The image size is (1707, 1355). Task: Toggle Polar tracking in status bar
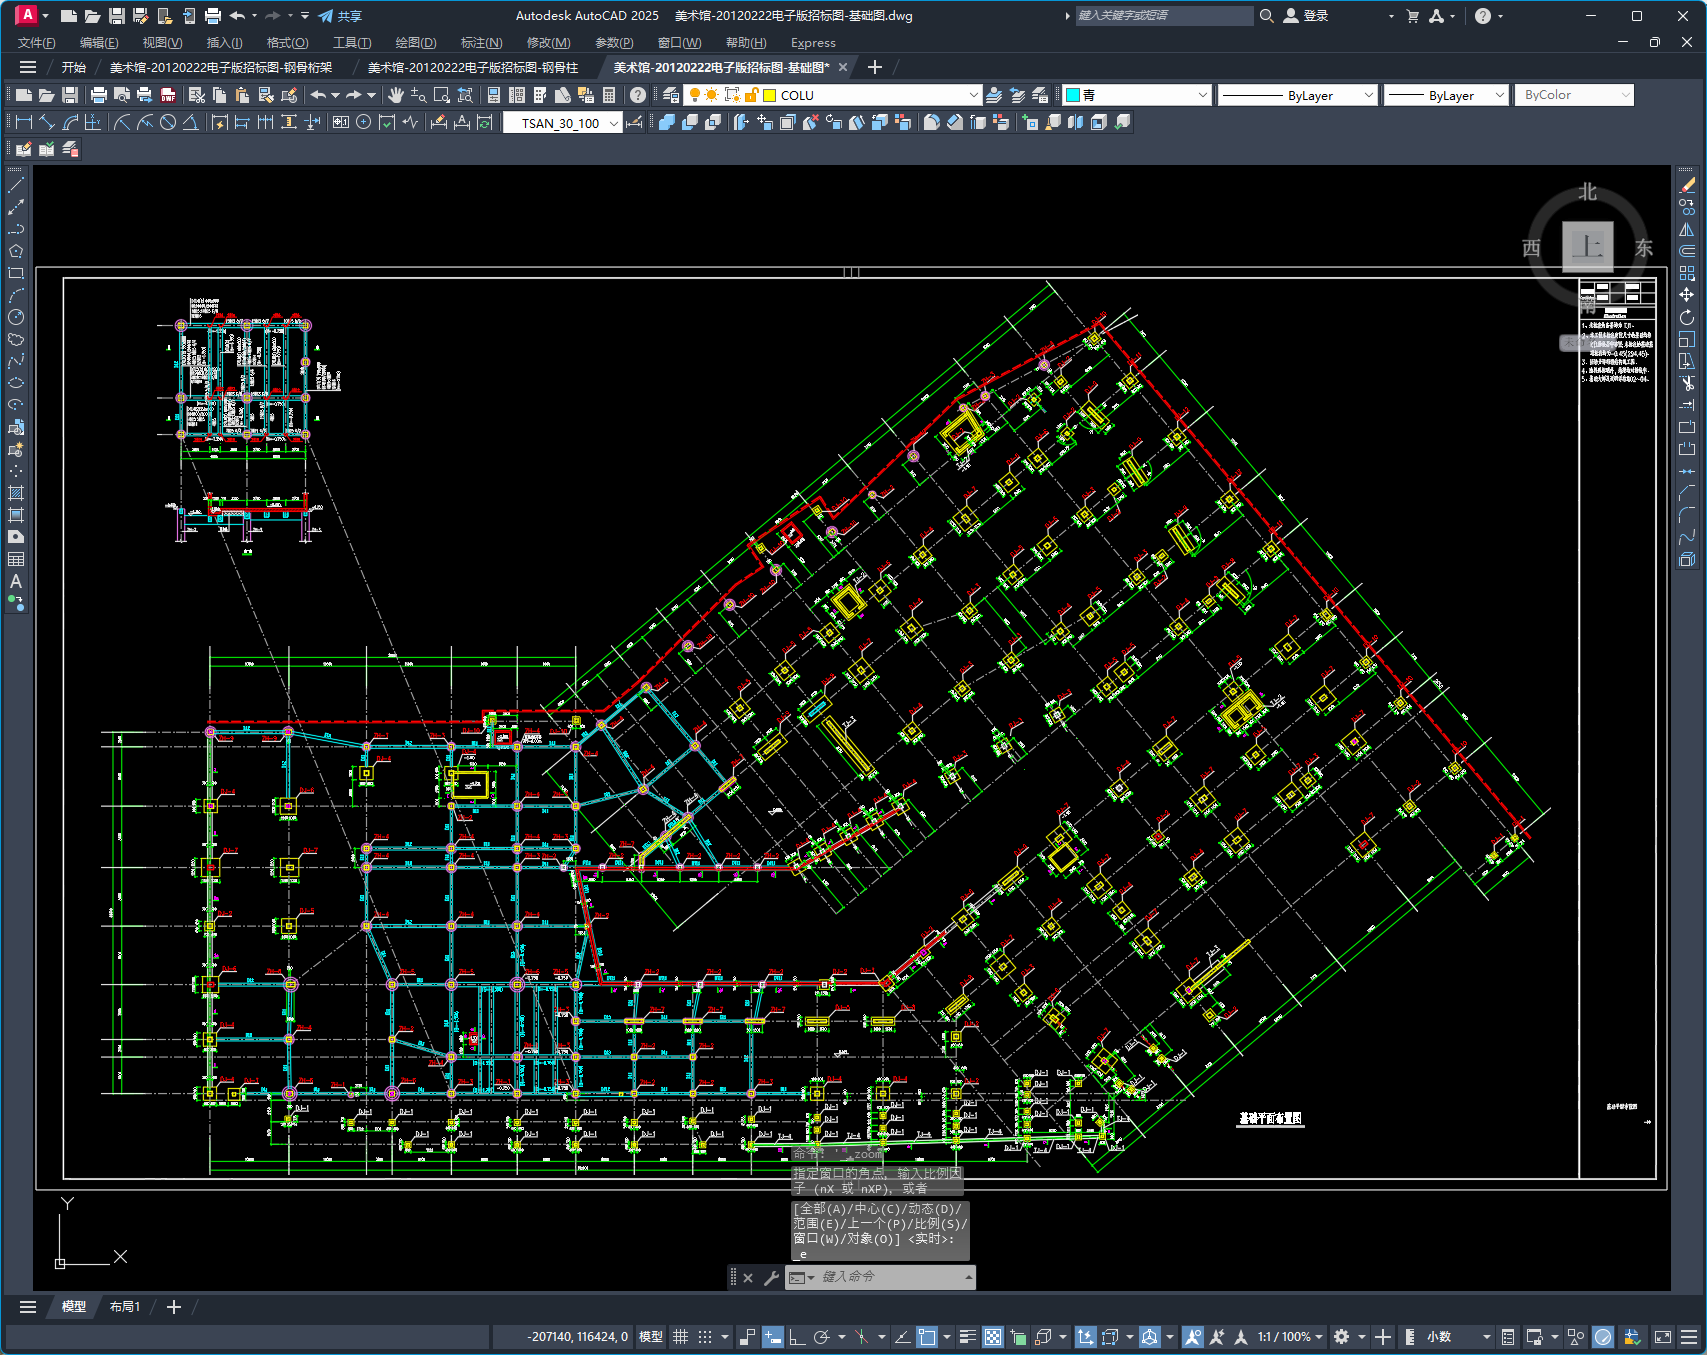coord(822,1337)
